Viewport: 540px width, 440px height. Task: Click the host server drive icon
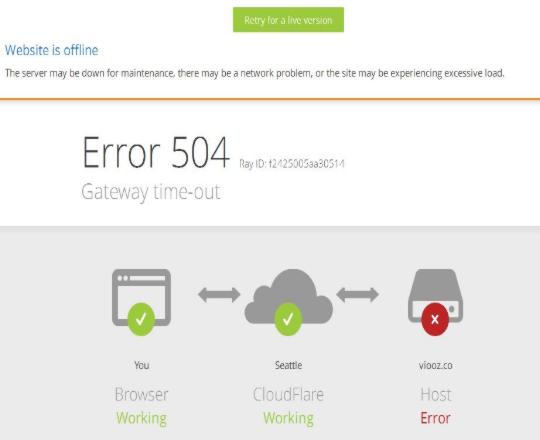point(435,295)
